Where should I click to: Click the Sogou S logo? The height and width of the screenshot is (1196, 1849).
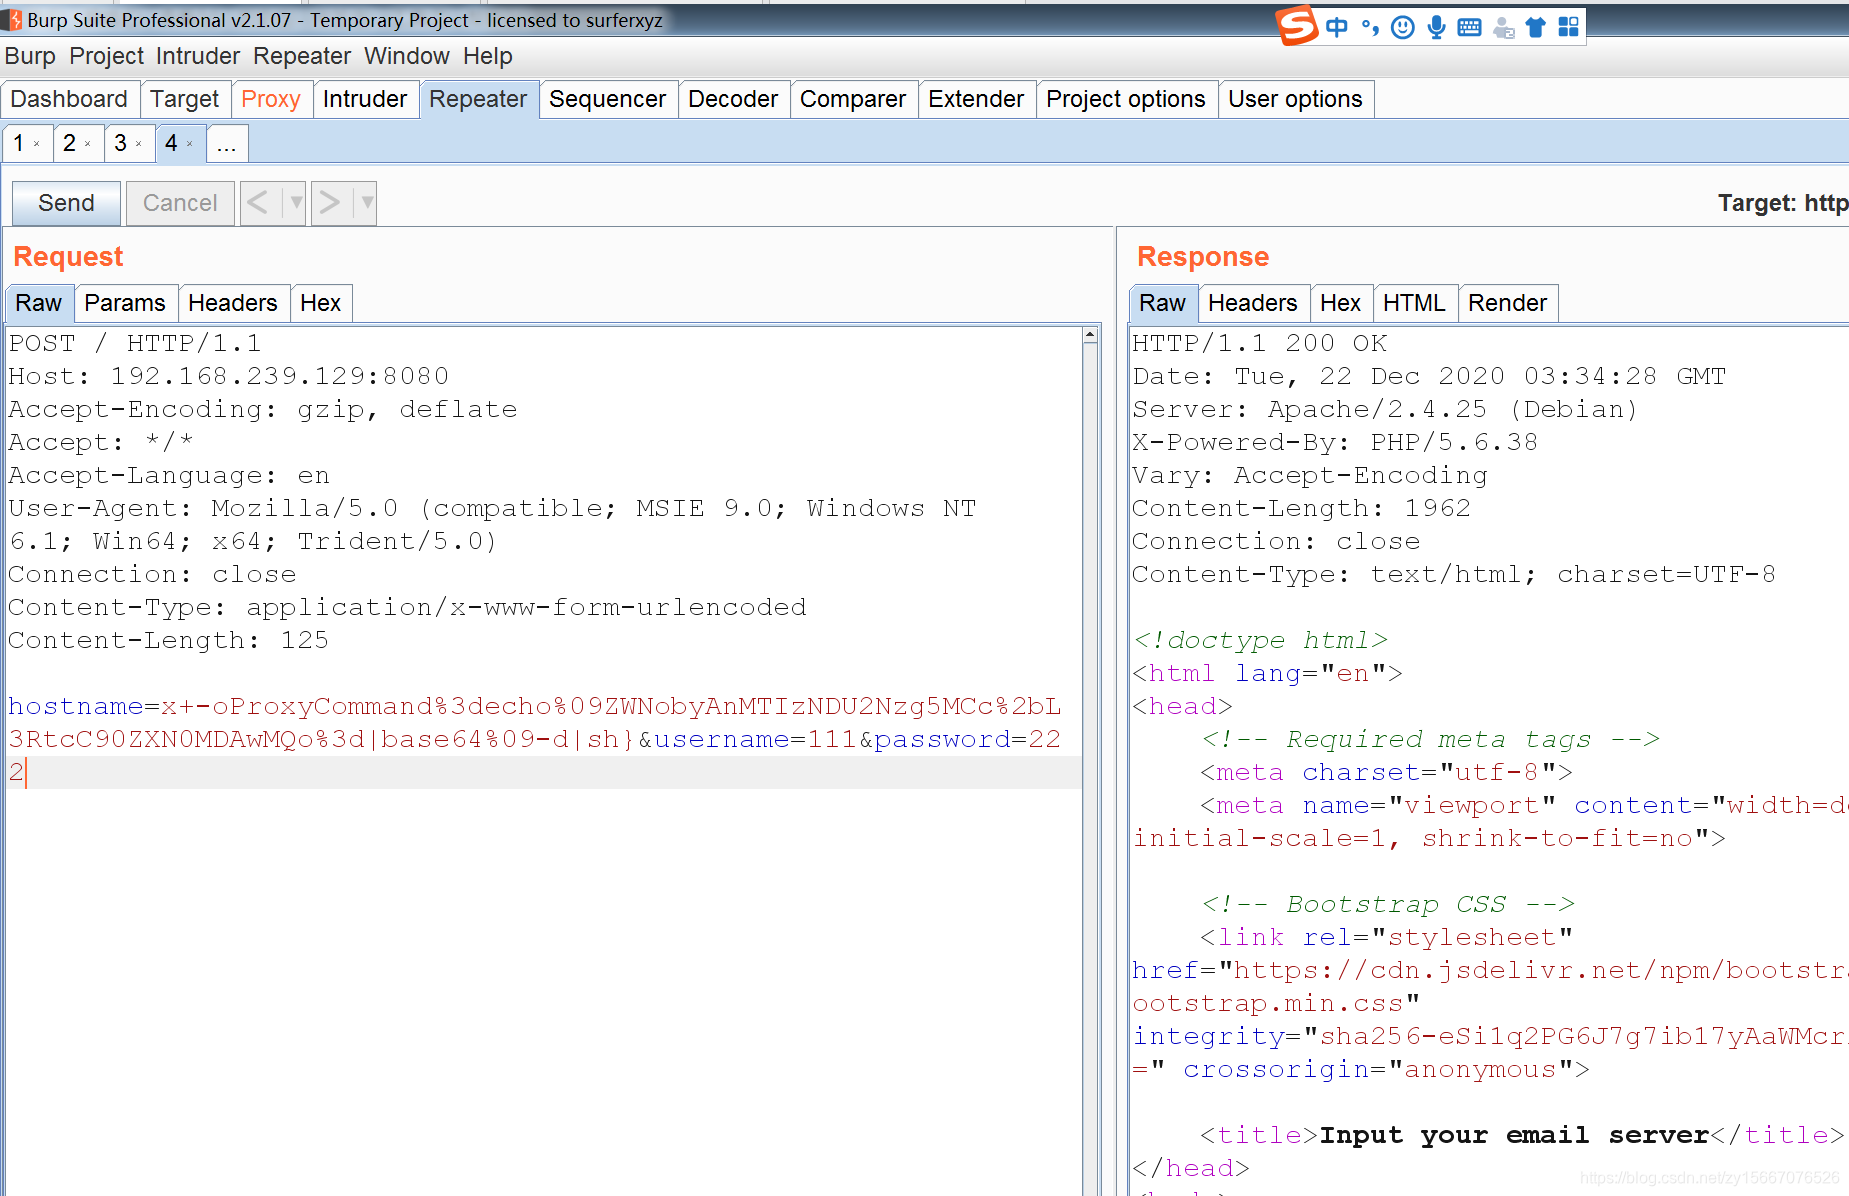(x=1295, y=26)
